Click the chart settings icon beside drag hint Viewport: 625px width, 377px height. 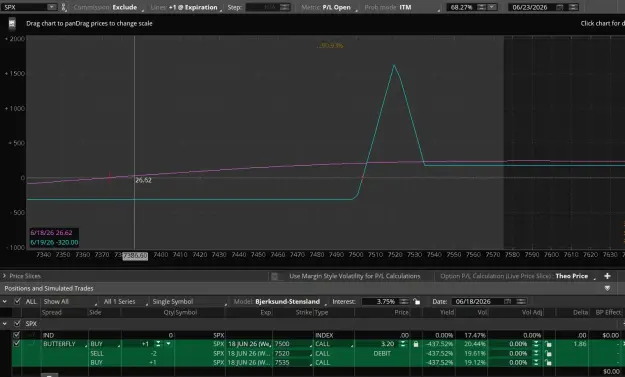coord(12,24)
